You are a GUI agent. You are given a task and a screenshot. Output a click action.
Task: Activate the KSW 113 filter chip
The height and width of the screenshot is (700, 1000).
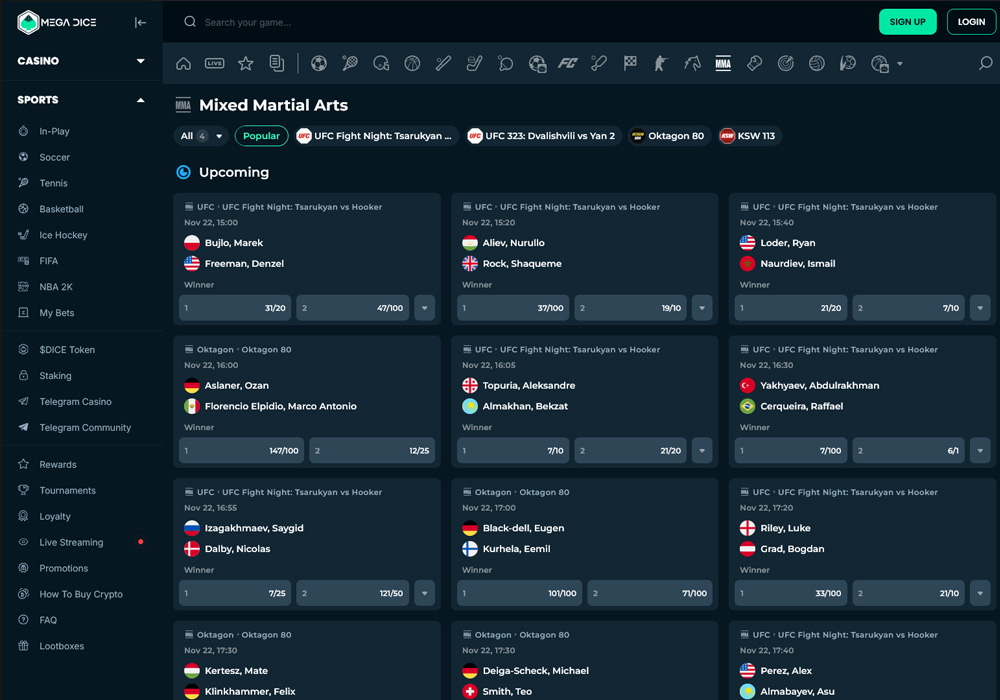(749, 135)
